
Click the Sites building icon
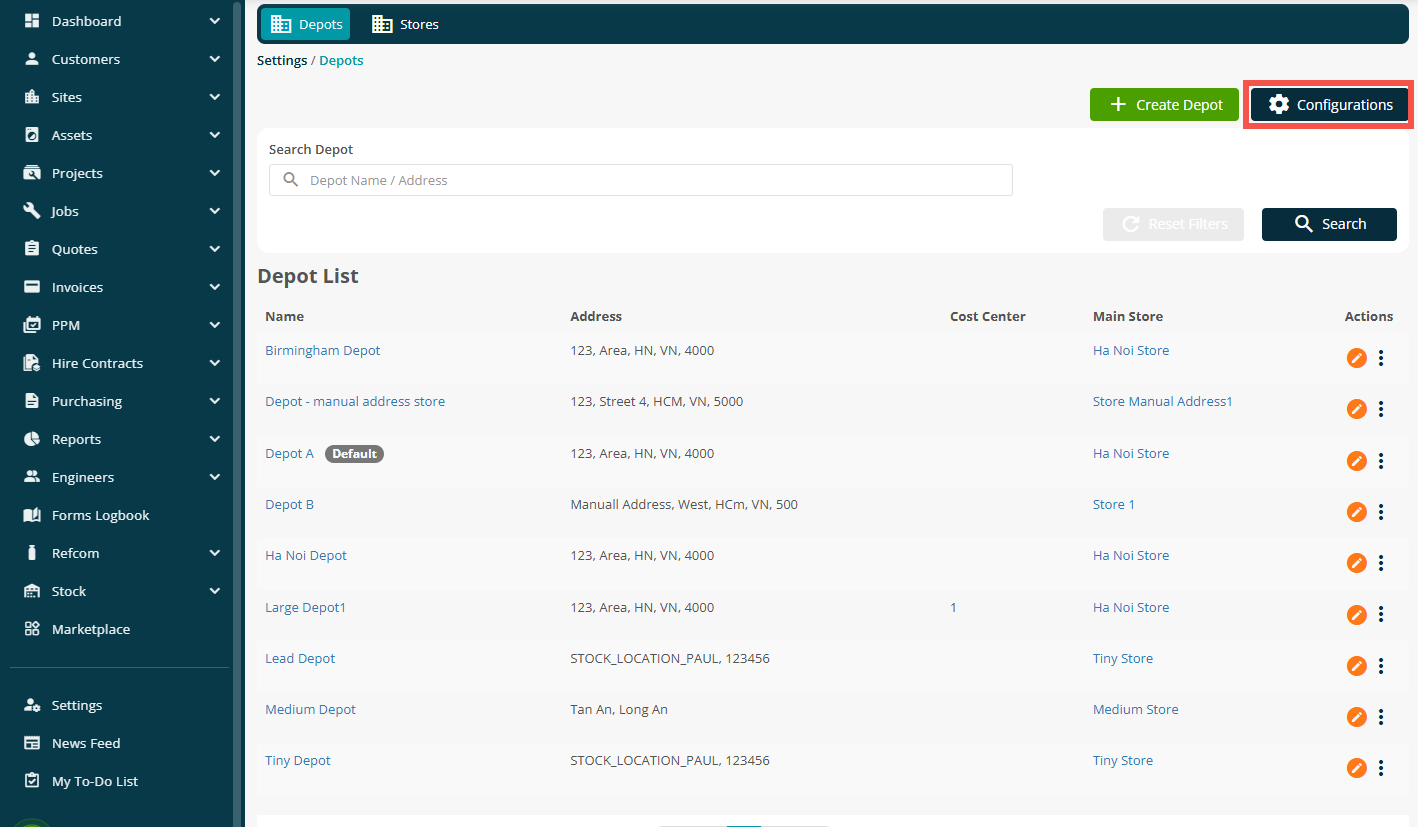[32, 97]
